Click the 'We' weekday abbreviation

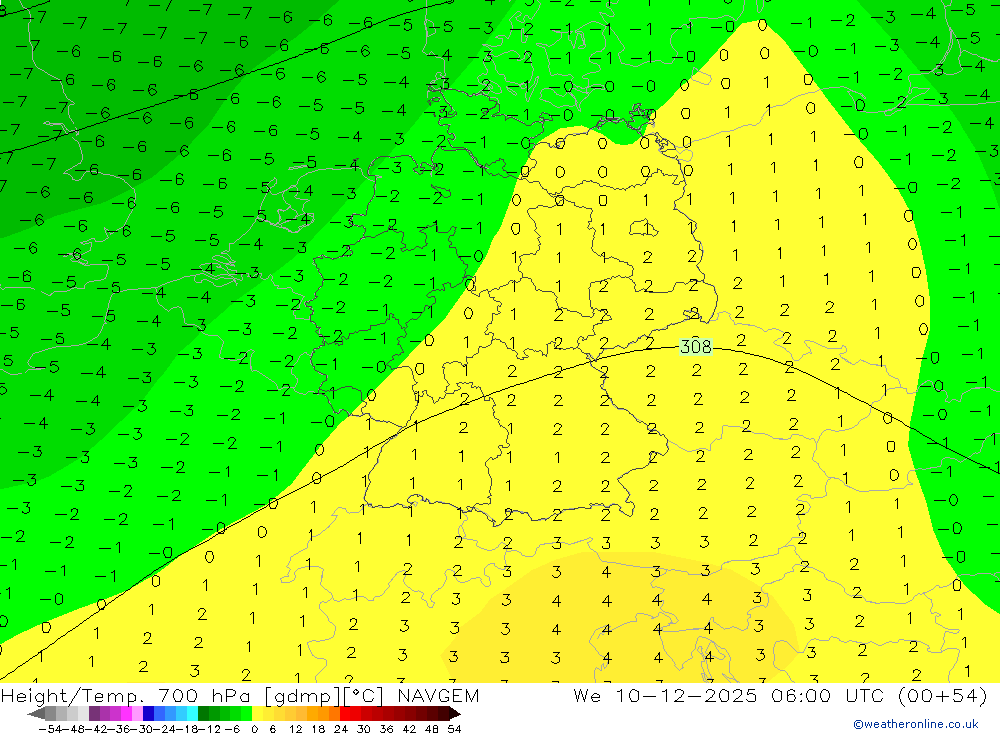click(x=587, y=695)
